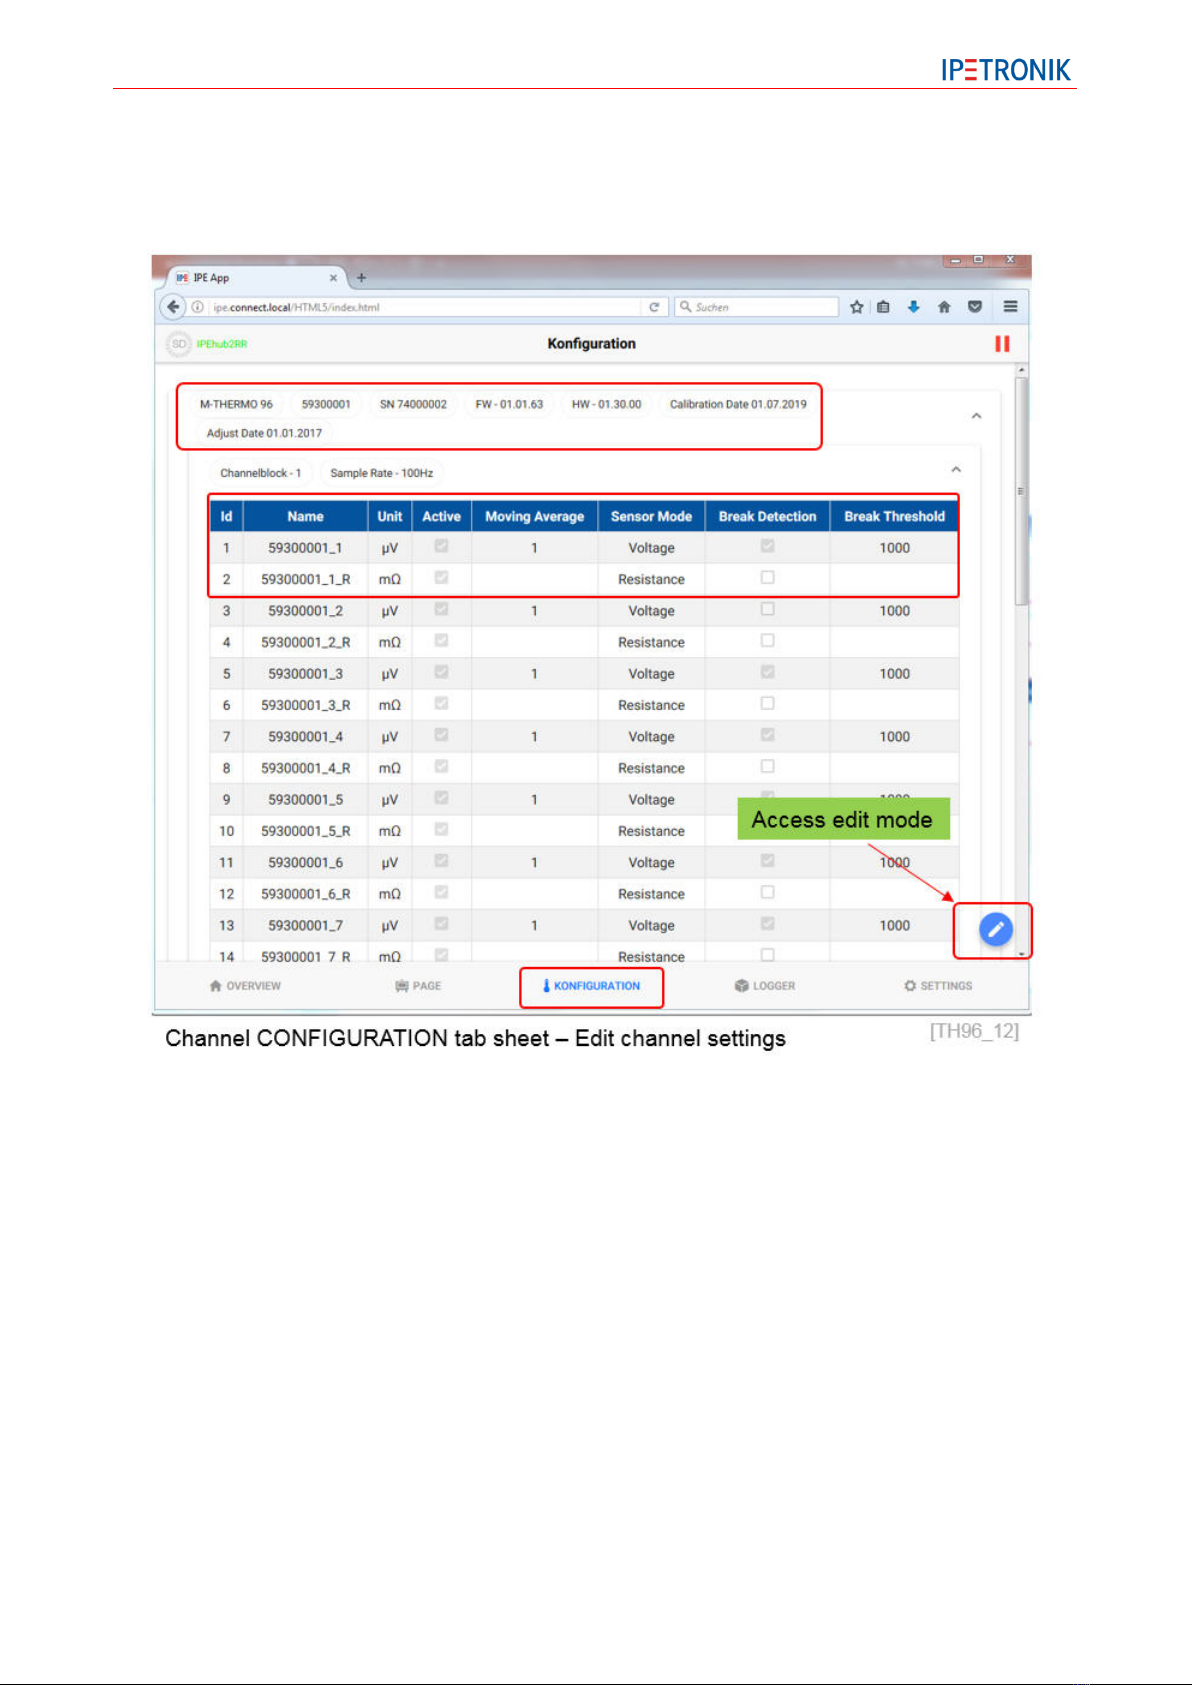Click Break Threshold 1000 for 59300001_7
Image resolution: width=1192 pixels, height=1685 pixels.
click(894, 926)
